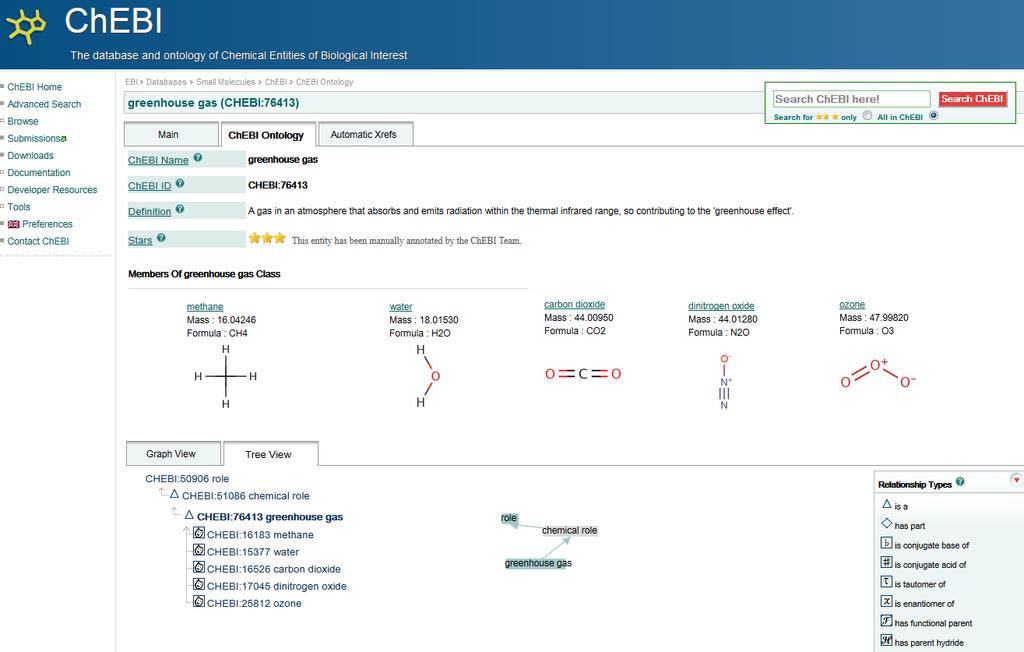Click the 'greenhouse gas' graph node
Viewport: 1024px width, 652px height.
pyautogui.click(x=538, y=563)
